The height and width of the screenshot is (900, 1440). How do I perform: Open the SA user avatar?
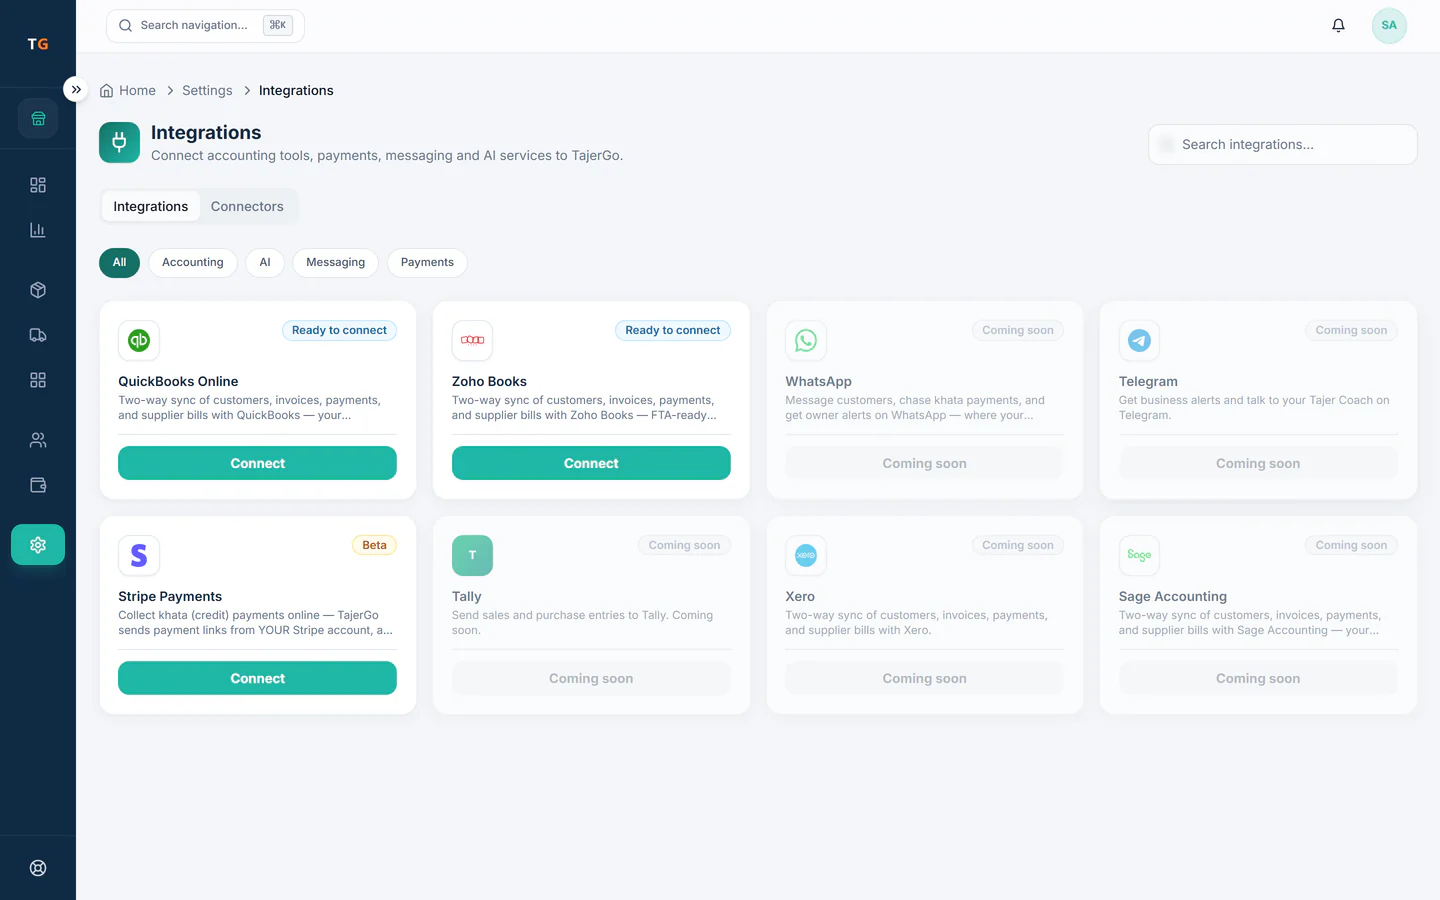click(1389, 26)
